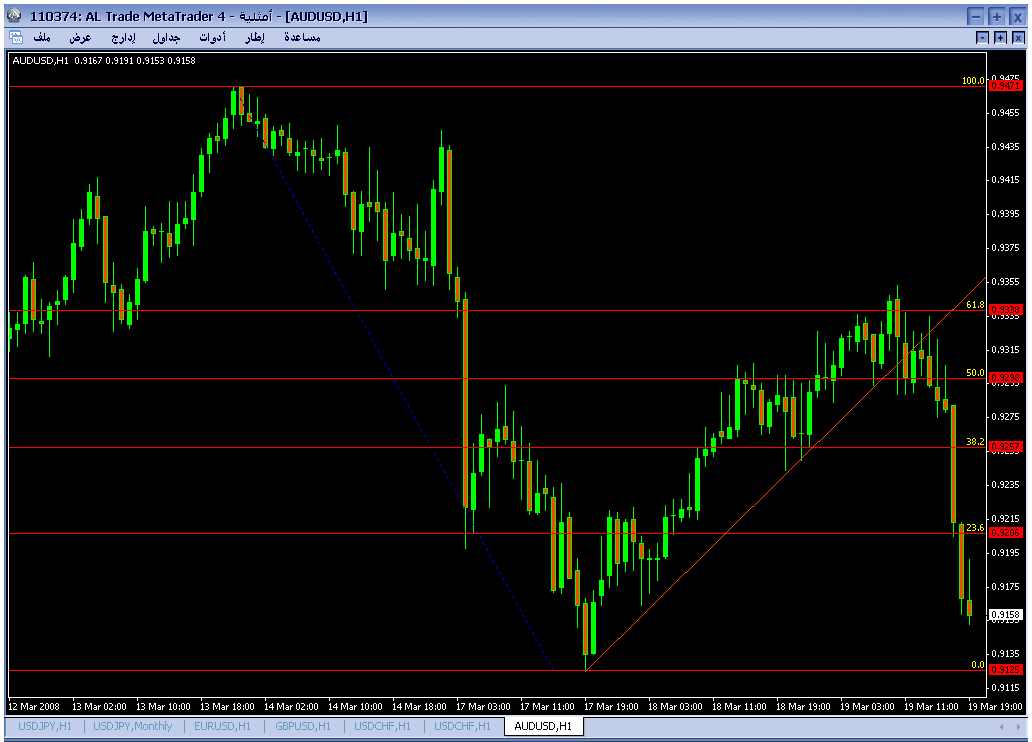This screenshot has width=1032, height=742.
Task: Click the 17 Mar 03:00 time label
Action: 483,706
